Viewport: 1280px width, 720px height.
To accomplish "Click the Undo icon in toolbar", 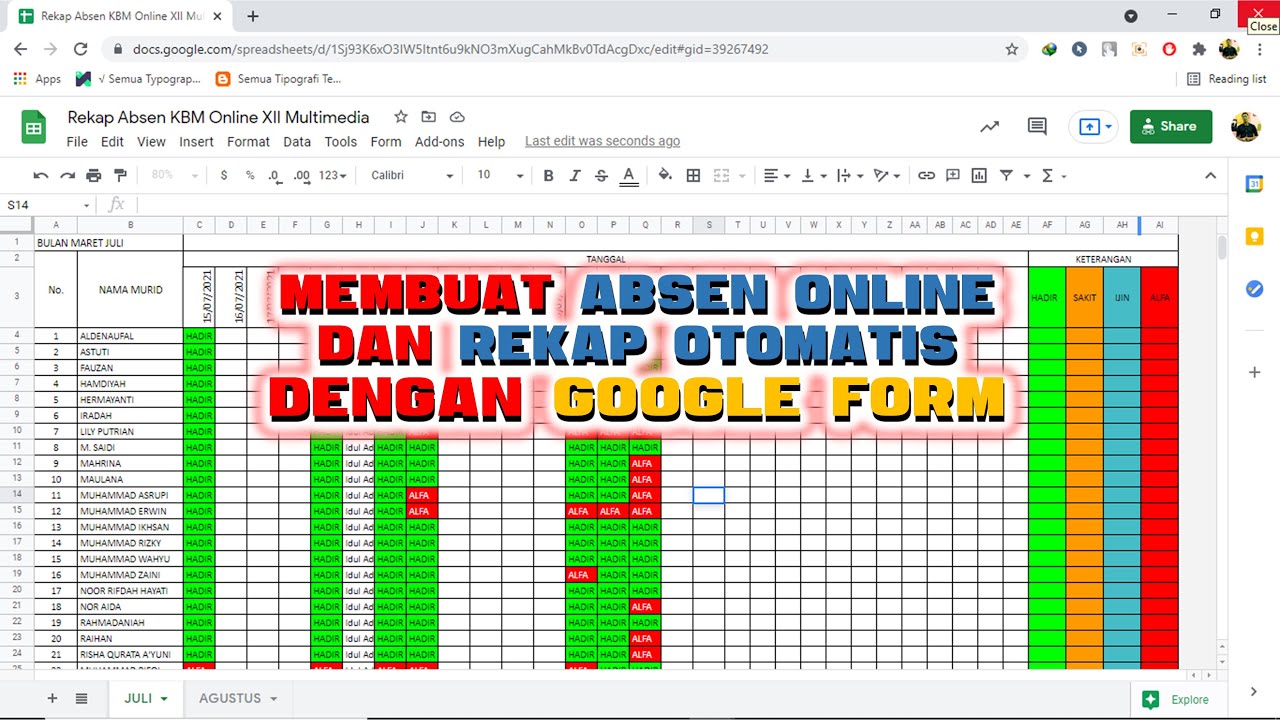I will pos(41,175).
